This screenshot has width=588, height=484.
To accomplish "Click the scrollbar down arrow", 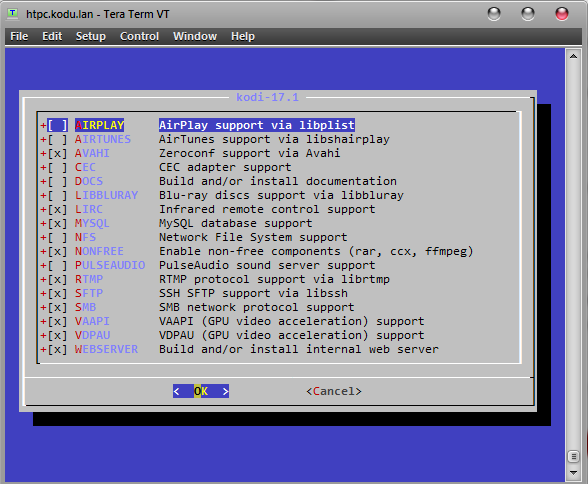I will coord(573,472).
